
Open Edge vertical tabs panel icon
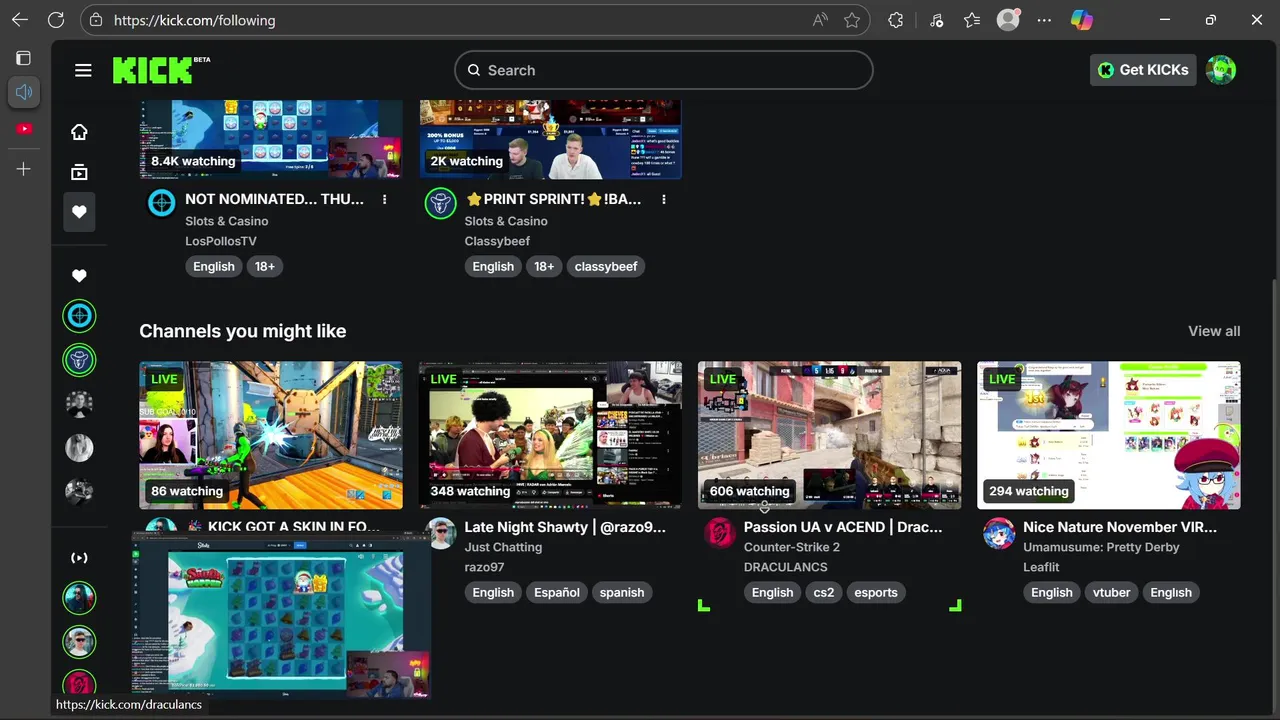(x=24, y=58)
